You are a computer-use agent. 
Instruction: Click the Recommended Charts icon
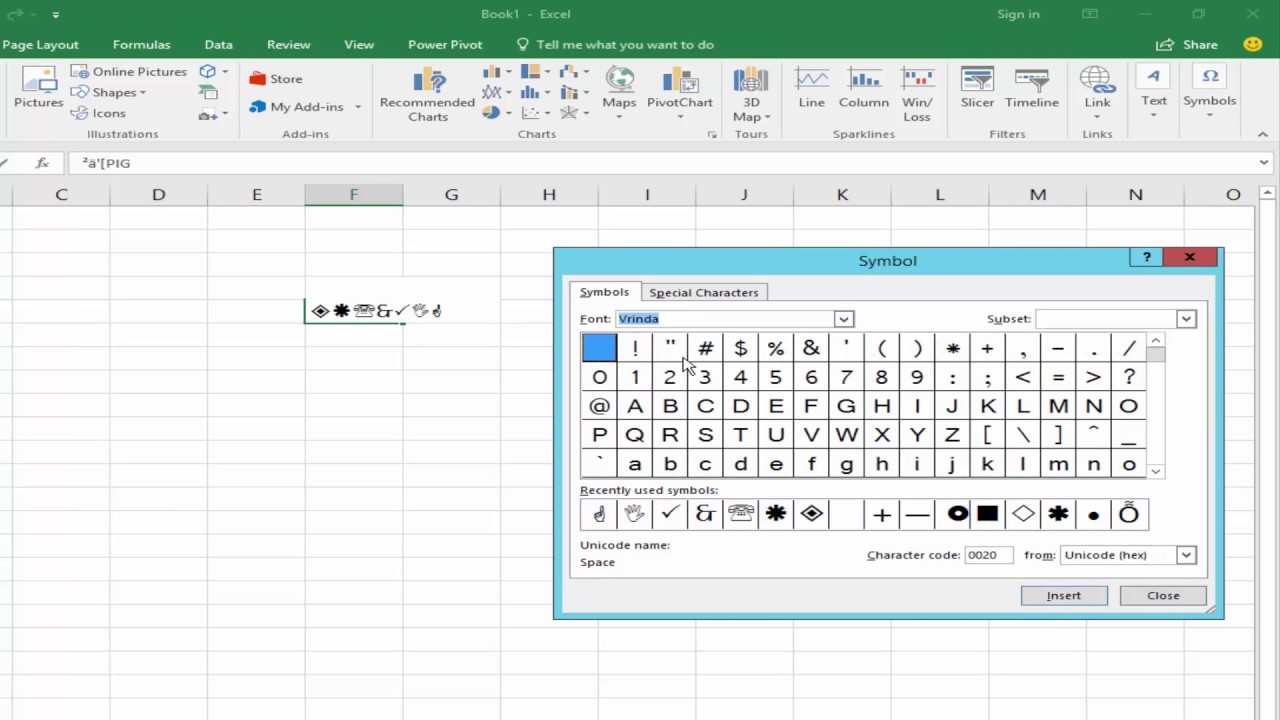[x=427, y=94]
